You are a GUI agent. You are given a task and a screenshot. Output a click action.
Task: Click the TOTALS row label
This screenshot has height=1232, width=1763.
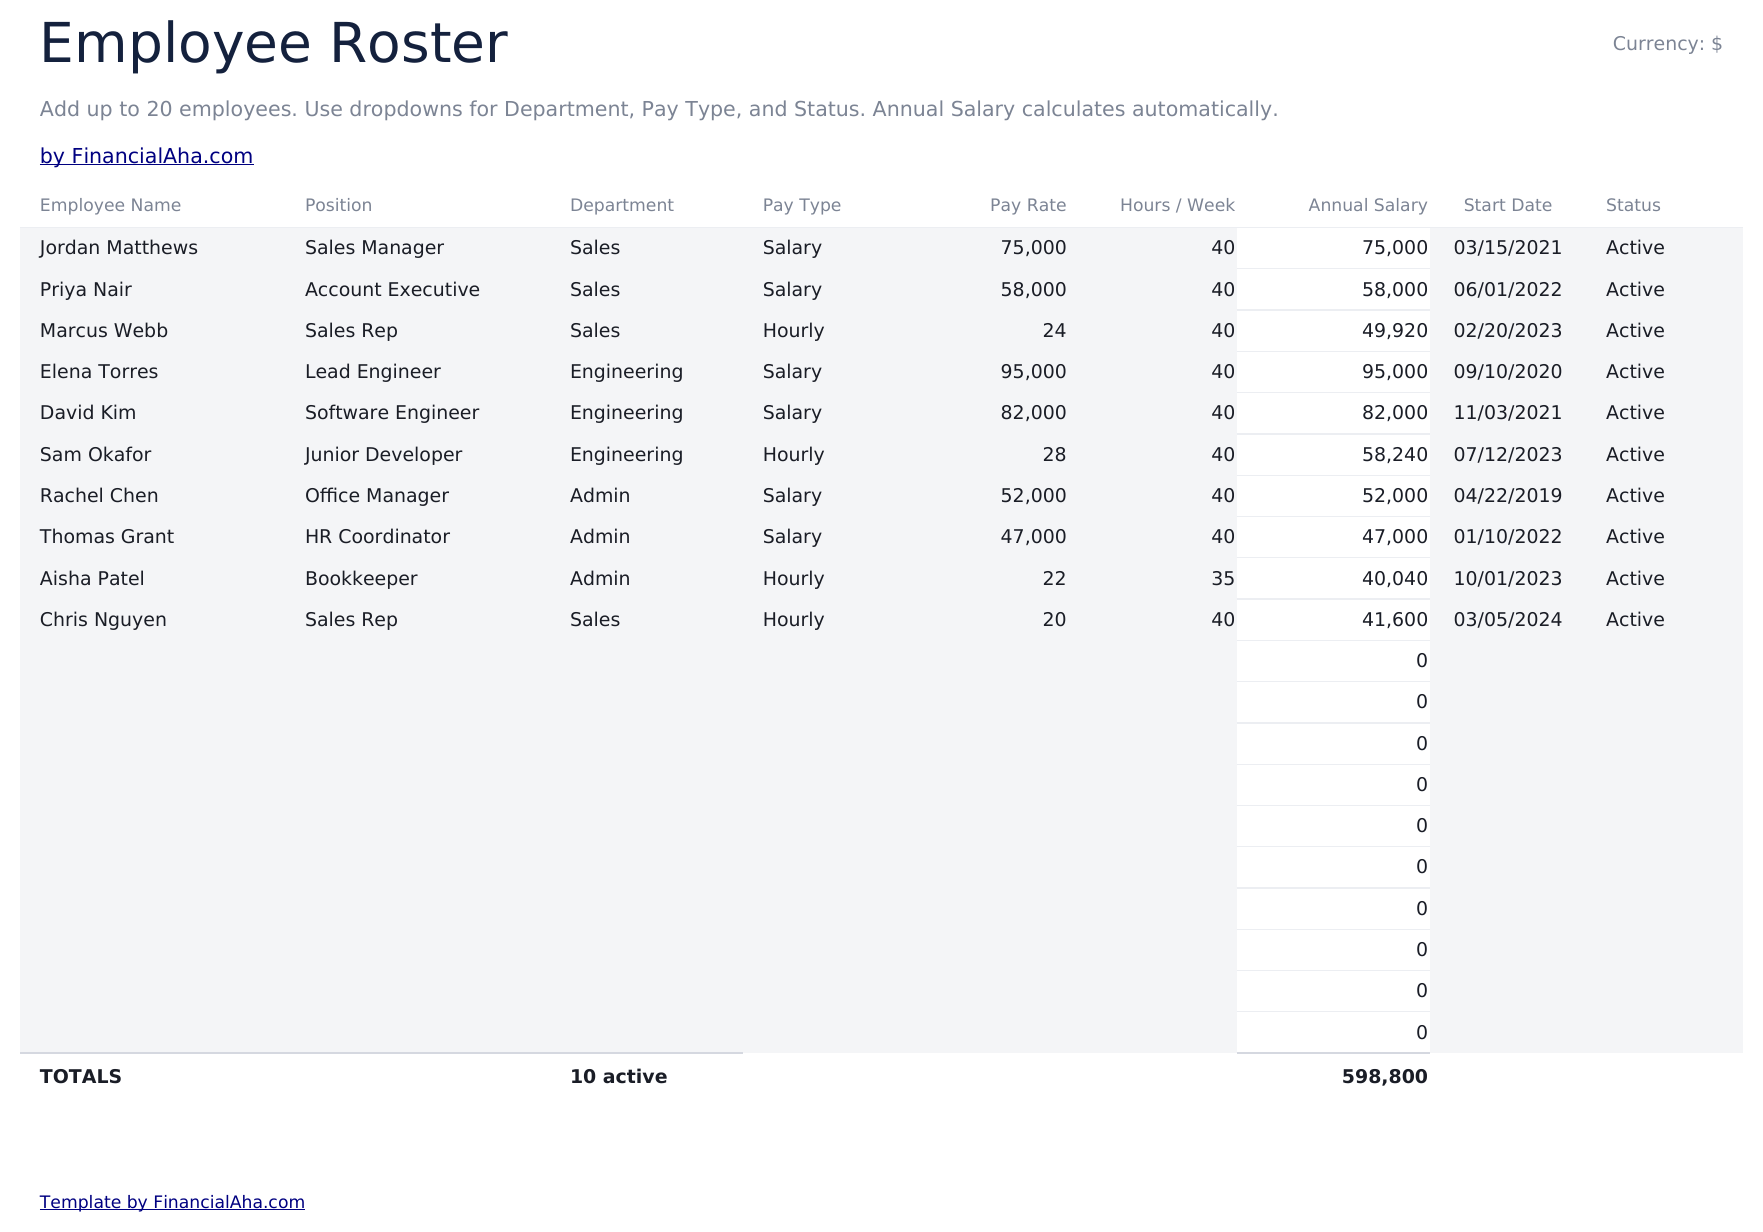pyautogui.click(x=81, y=1077)
